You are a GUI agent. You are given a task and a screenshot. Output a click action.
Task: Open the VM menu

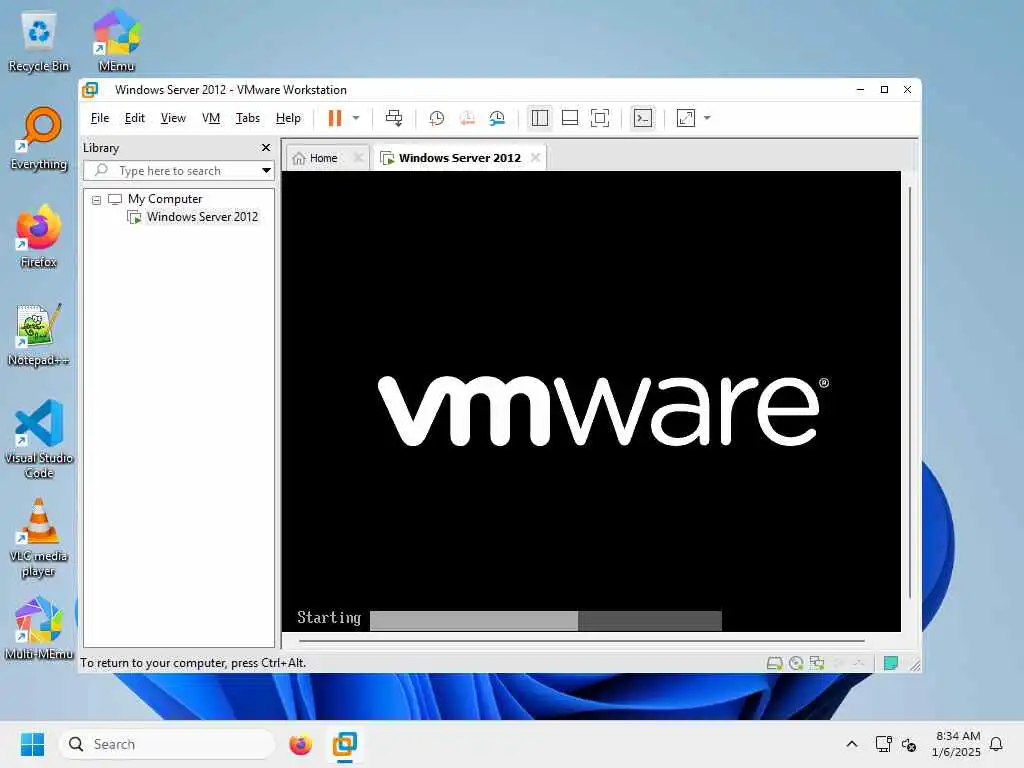(x=211, y=118)
